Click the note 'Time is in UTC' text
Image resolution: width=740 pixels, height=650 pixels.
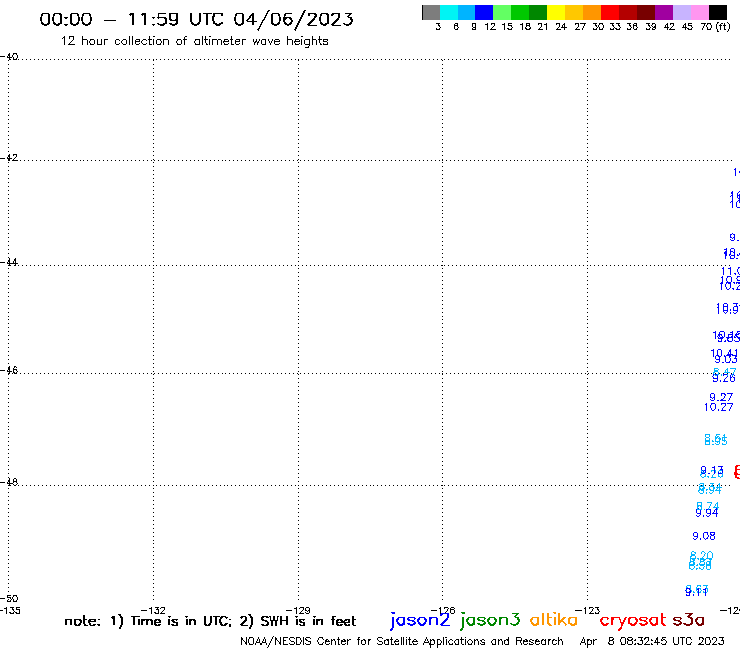click(181, 621)
